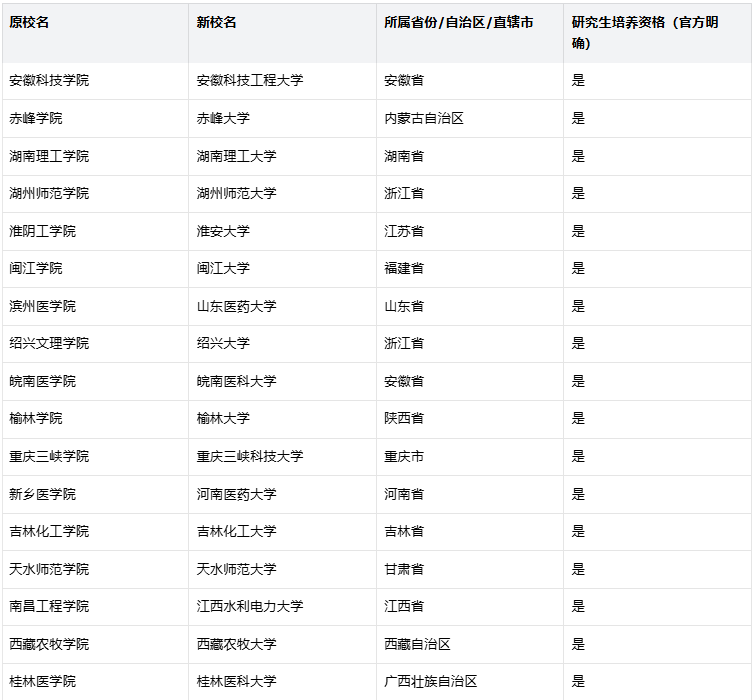Select the cell 河南省
This screenshot has width=753, height=700.
470,495
